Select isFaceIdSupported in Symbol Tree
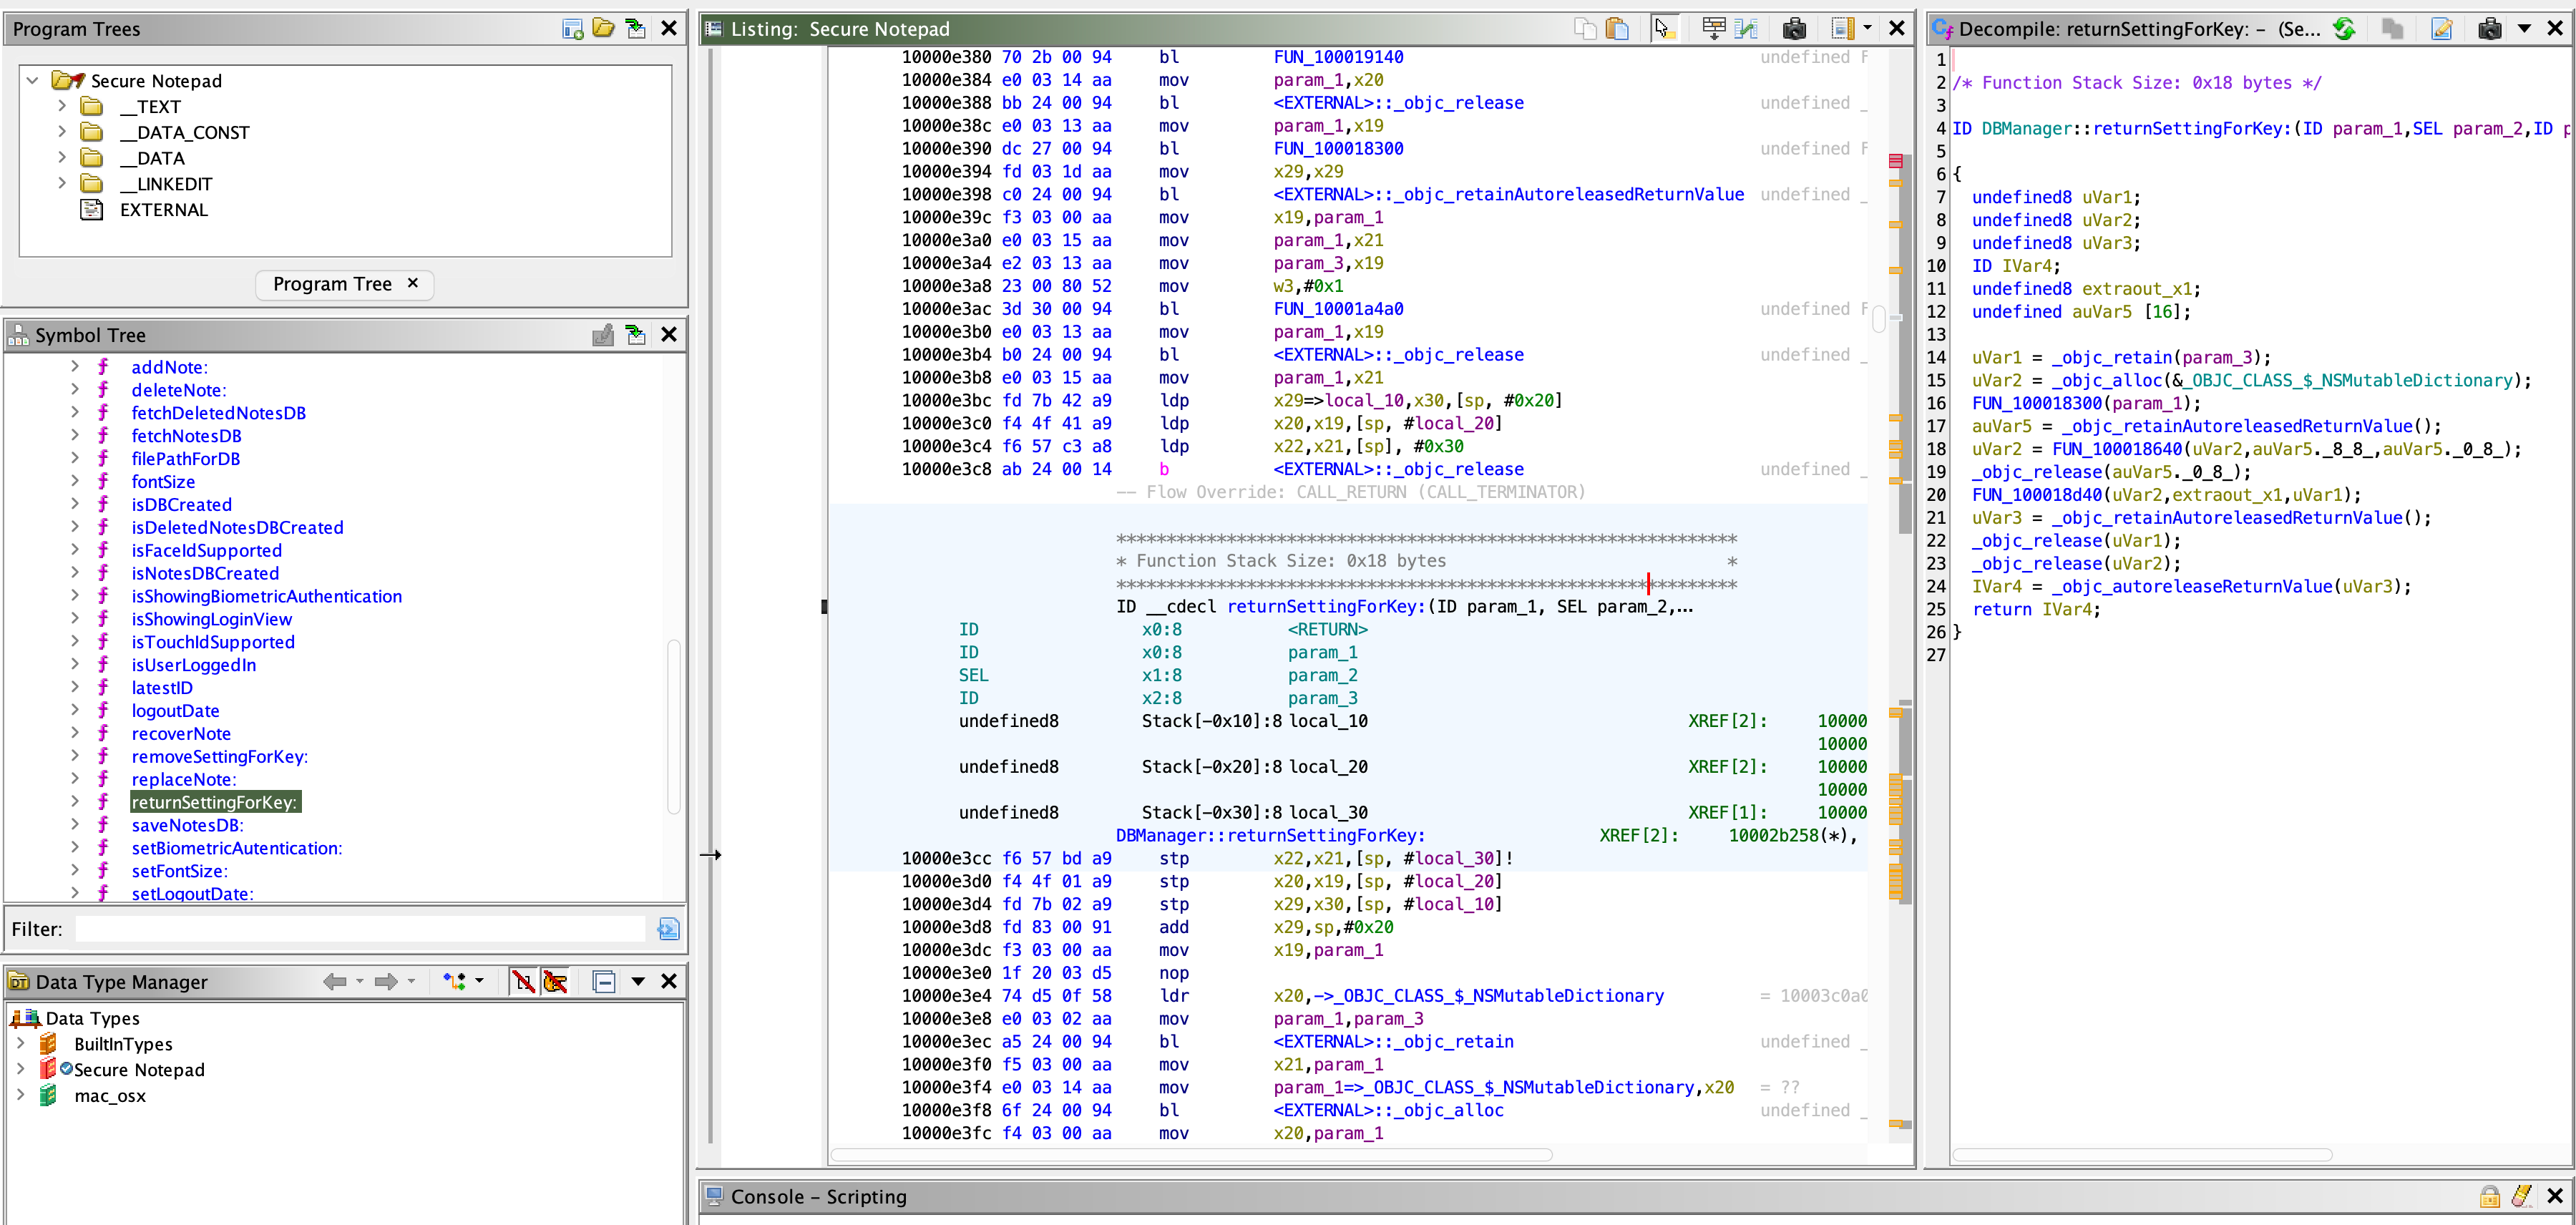Image resolution: width=2576 pixels, height=1225 pixels. (206, 550)
